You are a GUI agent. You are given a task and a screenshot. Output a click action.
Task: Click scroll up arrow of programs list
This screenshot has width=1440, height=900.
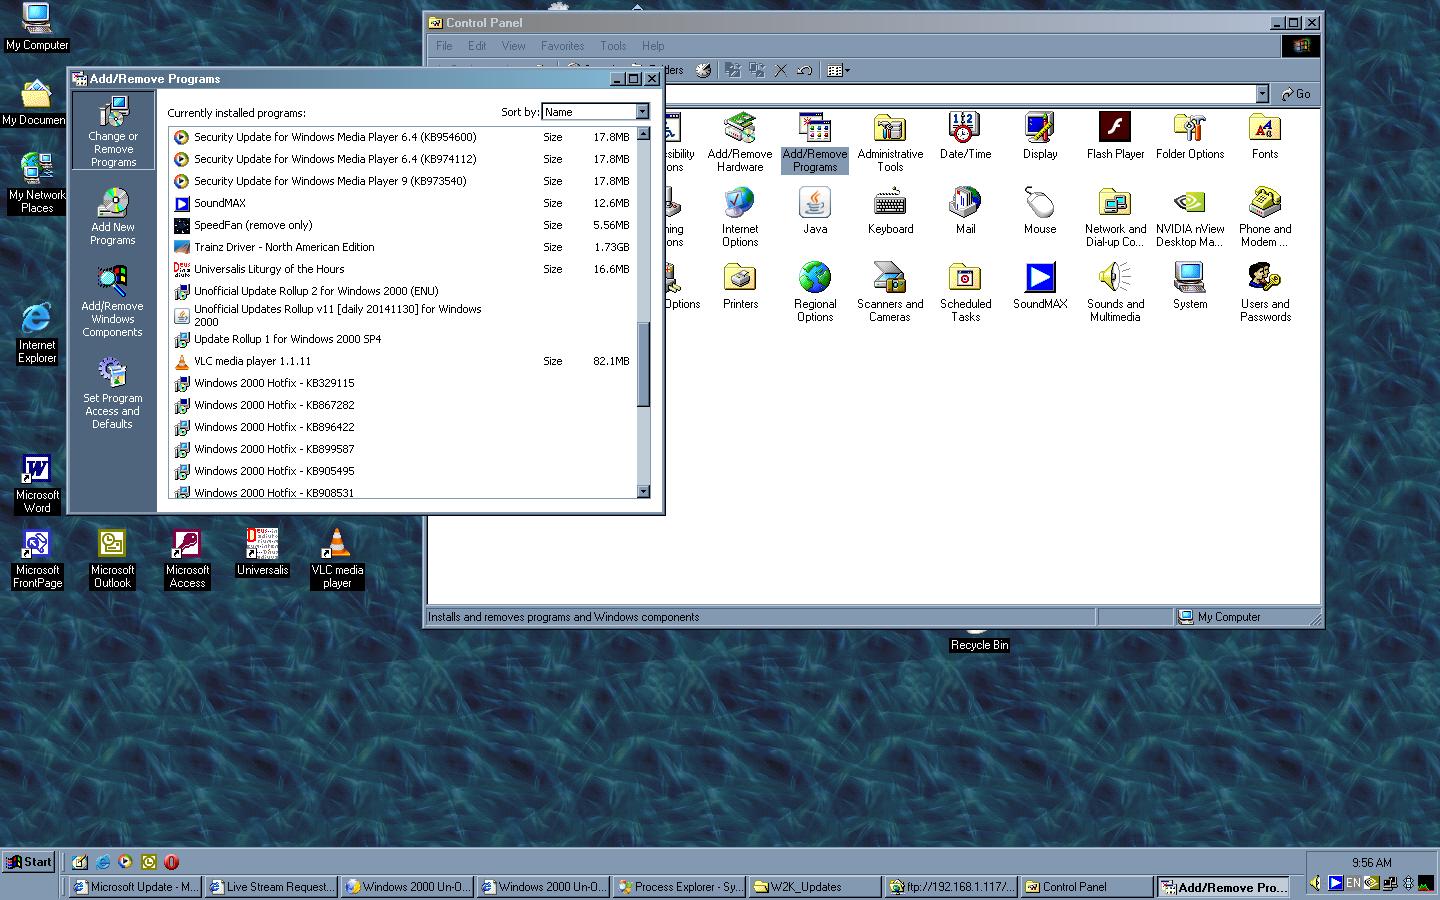643,133
